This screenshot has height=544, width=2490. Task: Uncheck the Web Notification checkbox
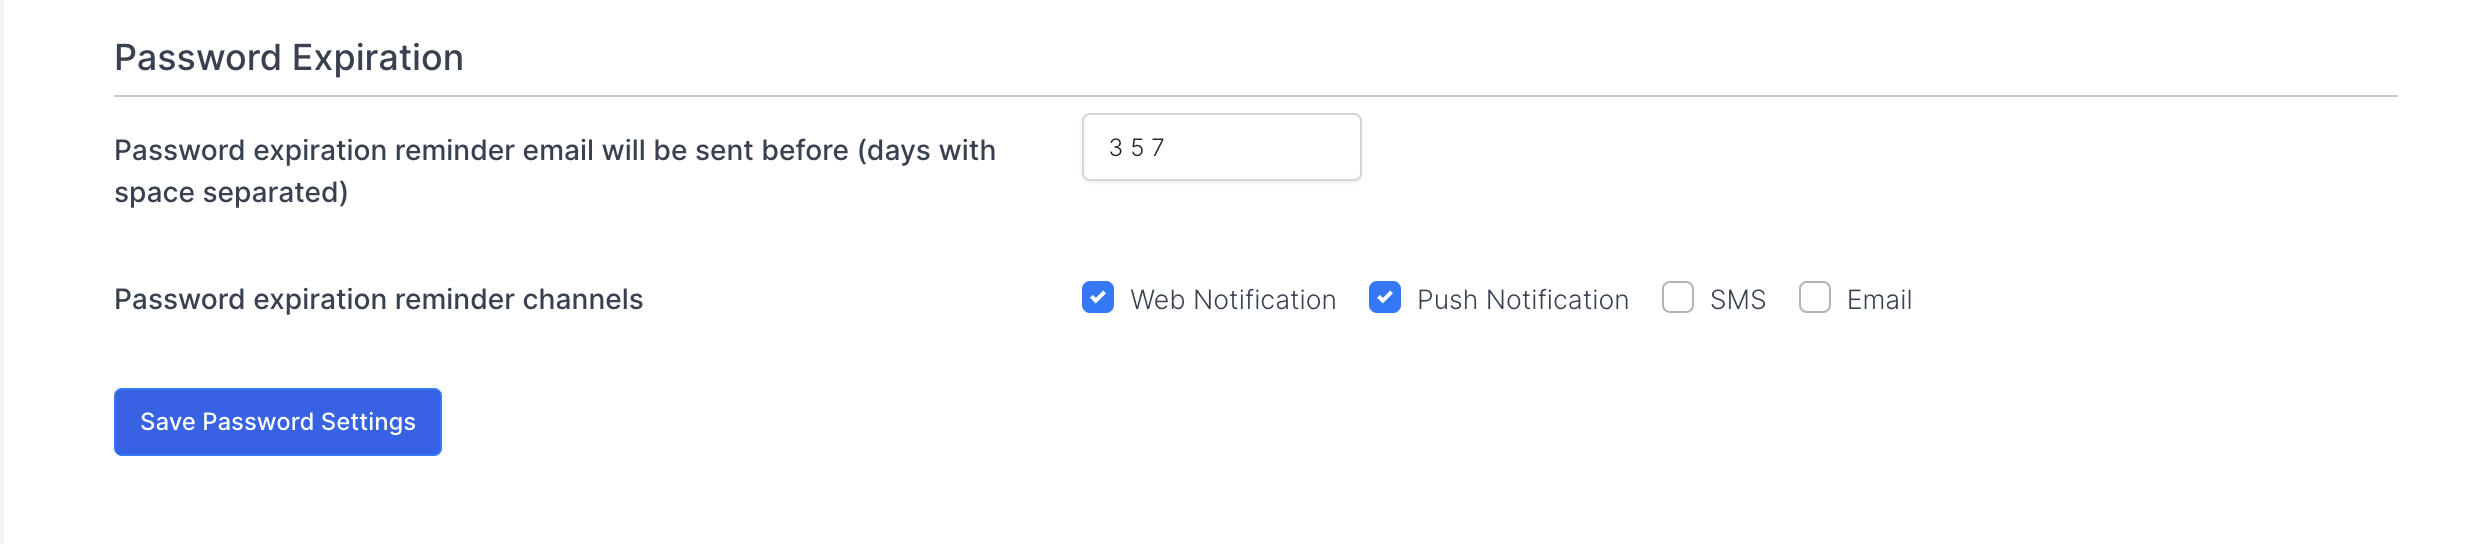click(x=1097, y=298)
